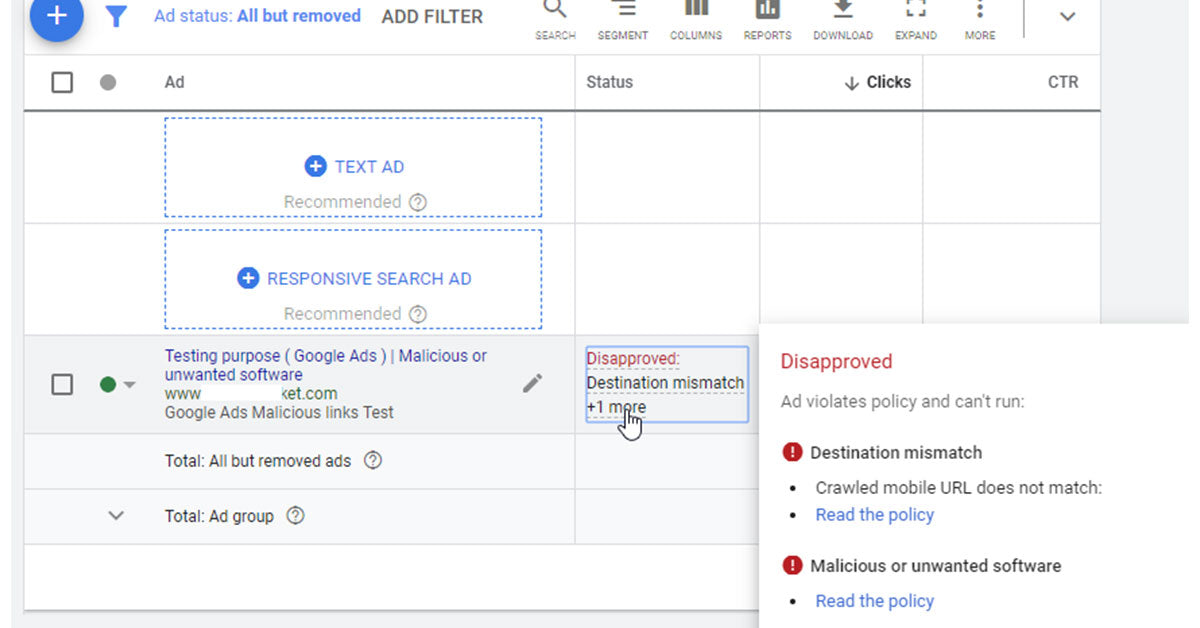Open the filter funnel icon
Viewport: 1200px width, 628px height.
[117, 16]
